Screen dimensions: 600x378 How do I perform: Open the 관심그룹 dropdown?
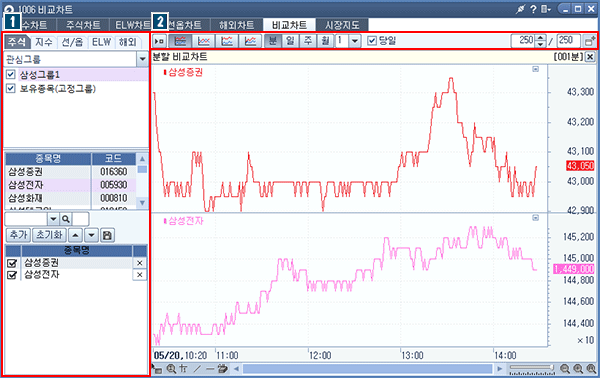click(x=142, y=59)
